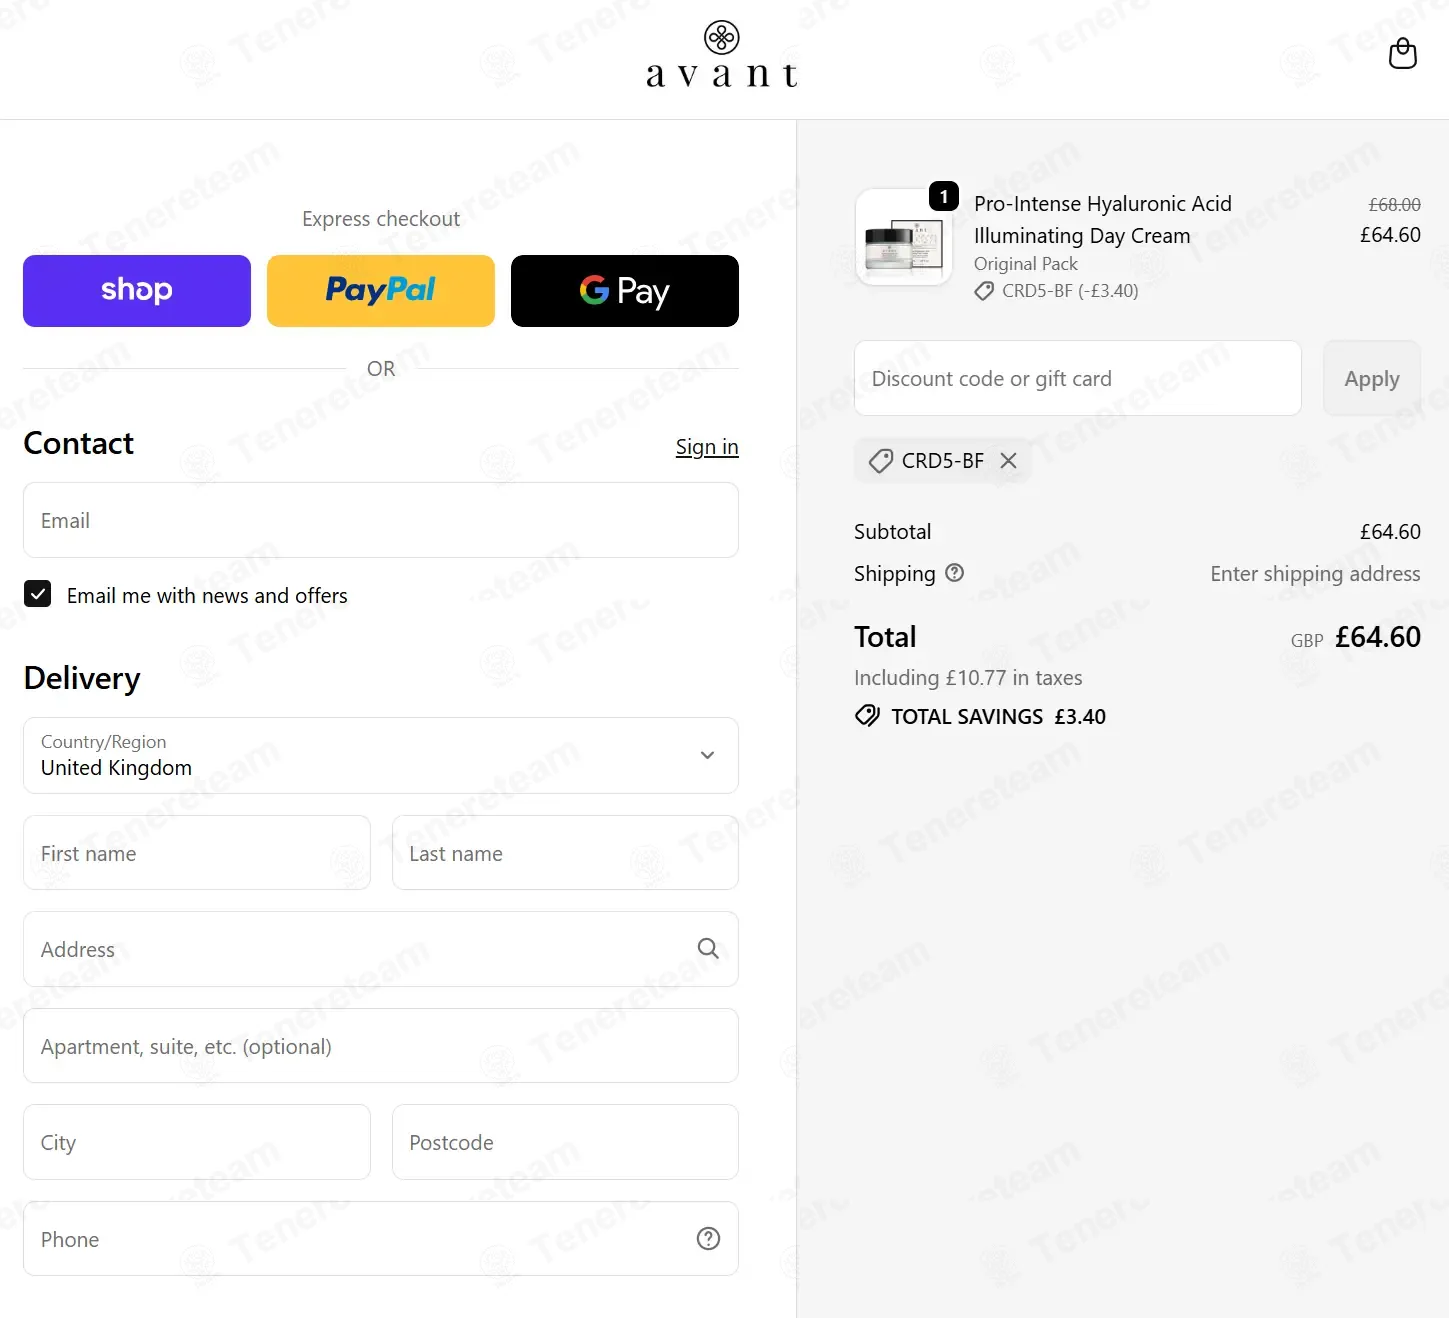Click the address search magnifier icon
The image size is (1449, 1318).
point(708,949)
